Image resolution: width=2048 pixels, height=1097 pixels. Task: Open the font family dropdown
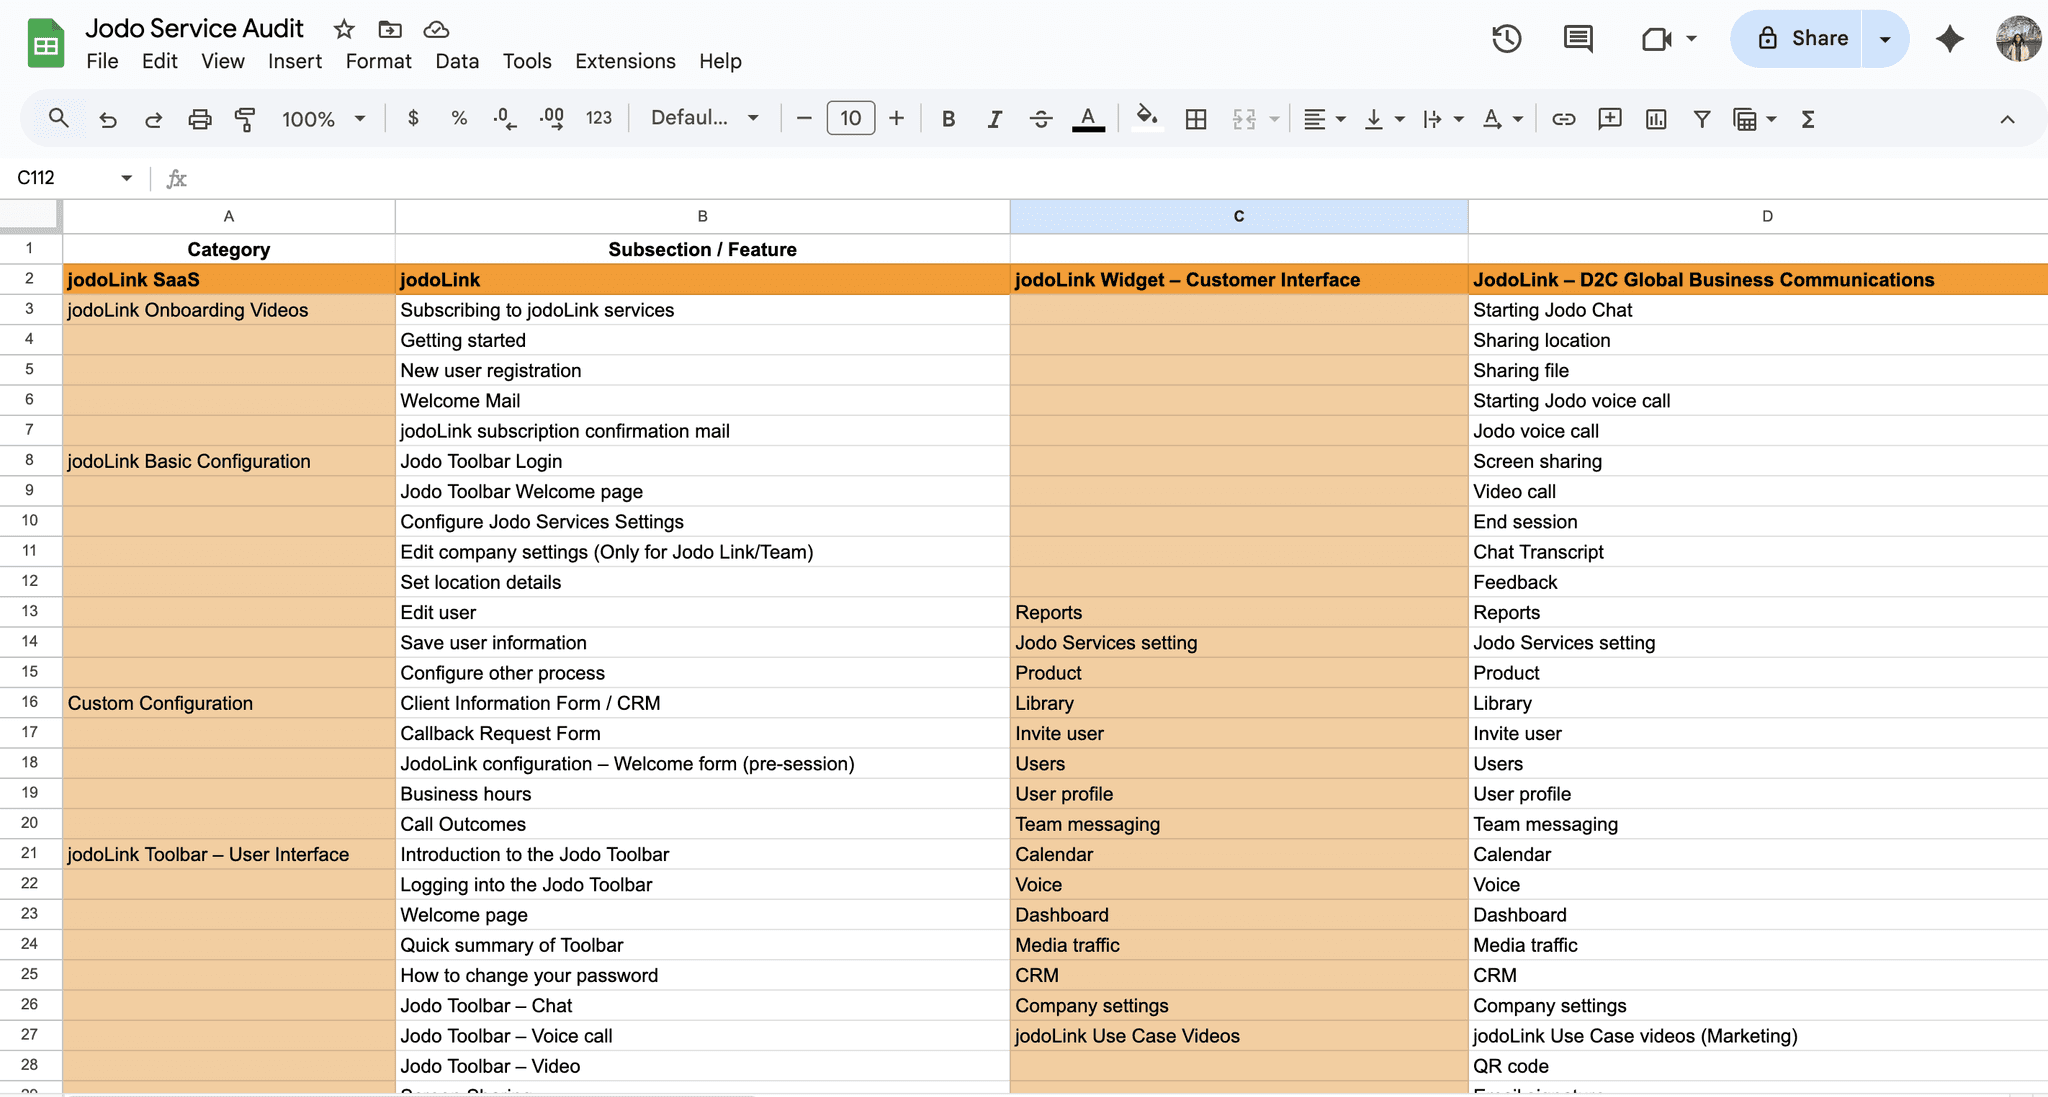coord(704,119)
